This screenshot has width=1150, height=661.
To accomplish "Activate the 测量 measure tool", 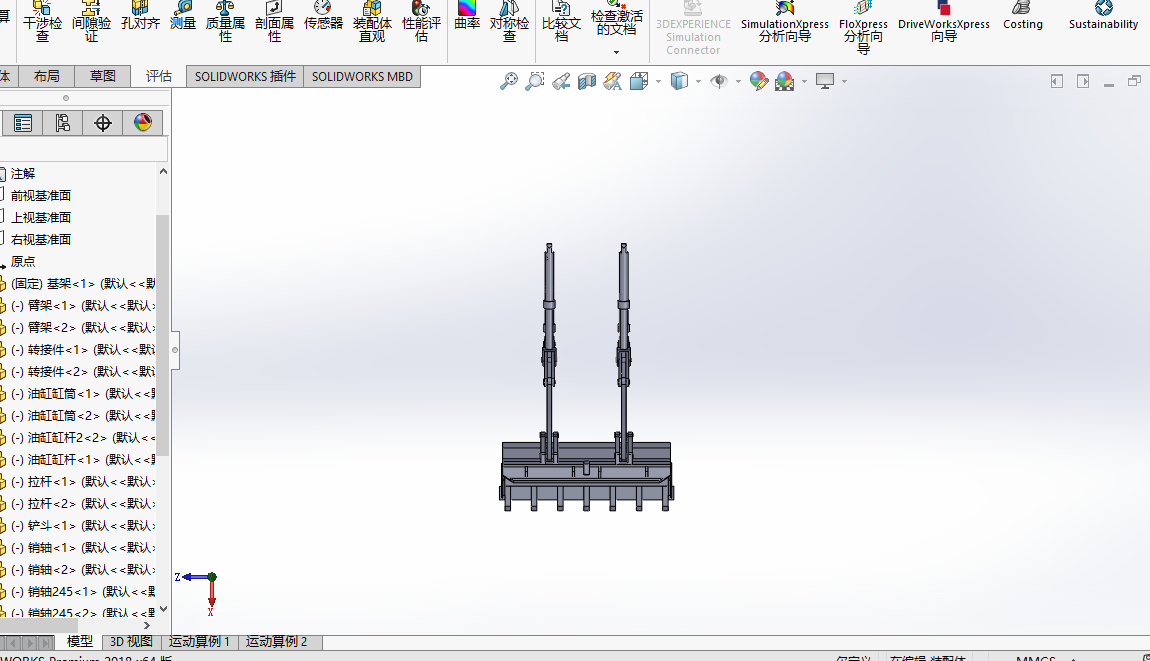I will 183,16.
